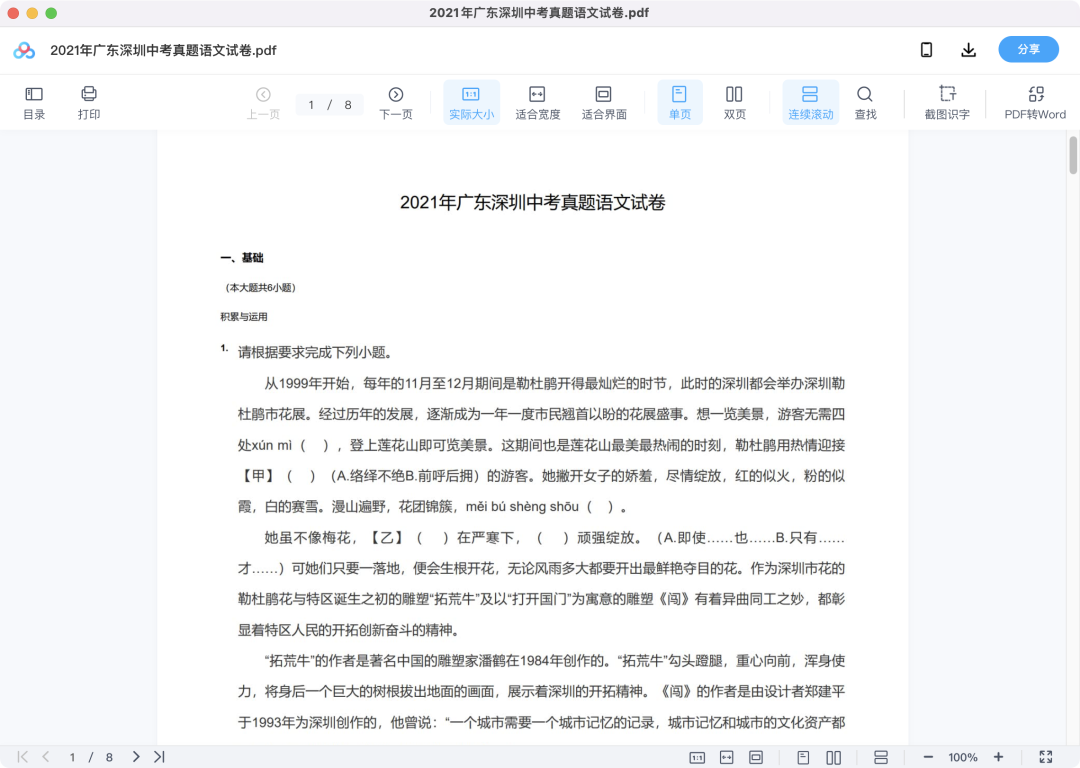Go to previous page in bottom bar
The image size is (1080, 768).
pyautogui.click(x=46, y=757)
